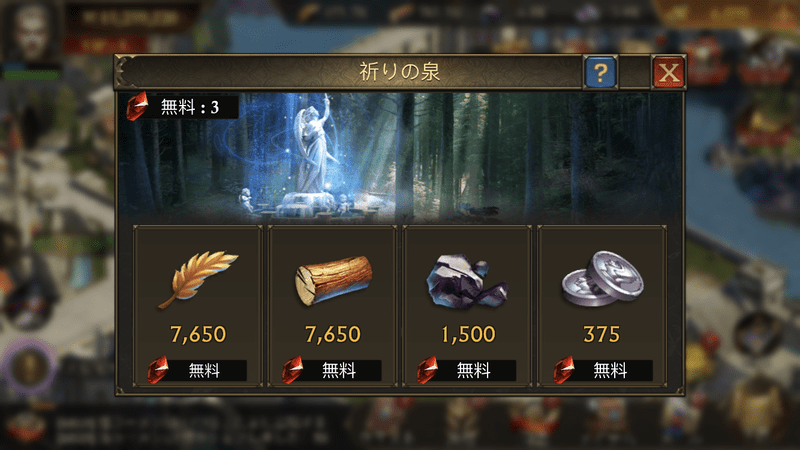Image resolution: width=800 pixels, height=450 pixels.
Task: Click the silver coins icon
Action: (x=603, y=279)
